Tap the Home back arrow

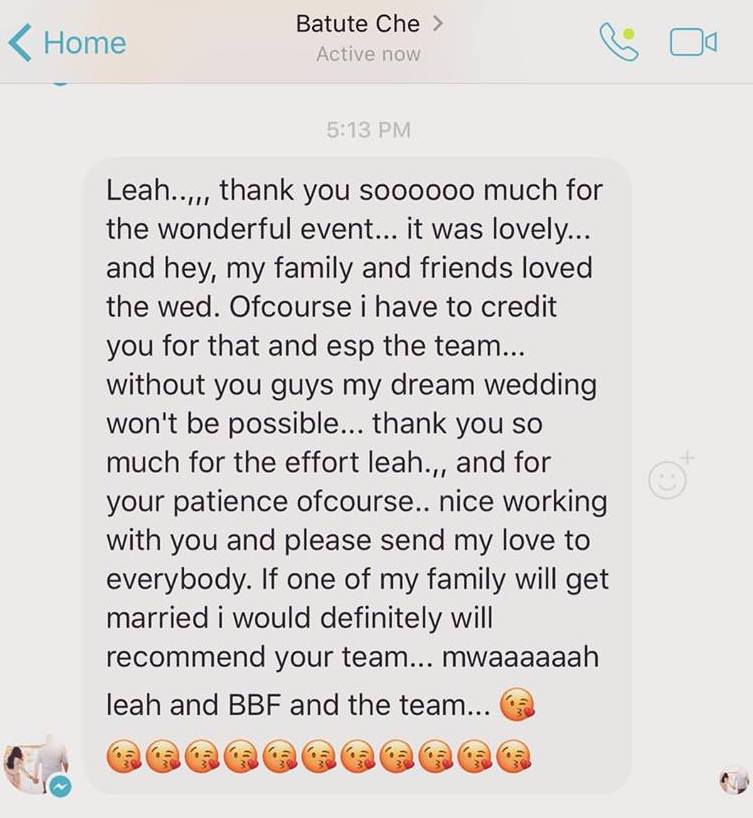20,43
